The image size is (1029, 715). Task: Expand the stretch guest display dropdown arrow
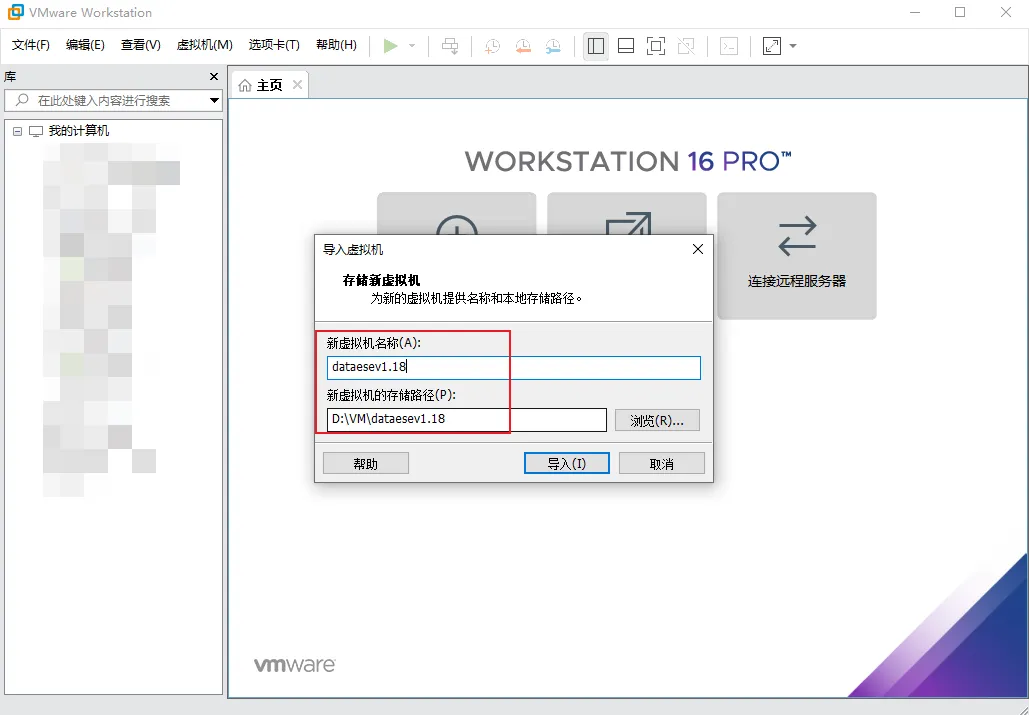point(793,46)
